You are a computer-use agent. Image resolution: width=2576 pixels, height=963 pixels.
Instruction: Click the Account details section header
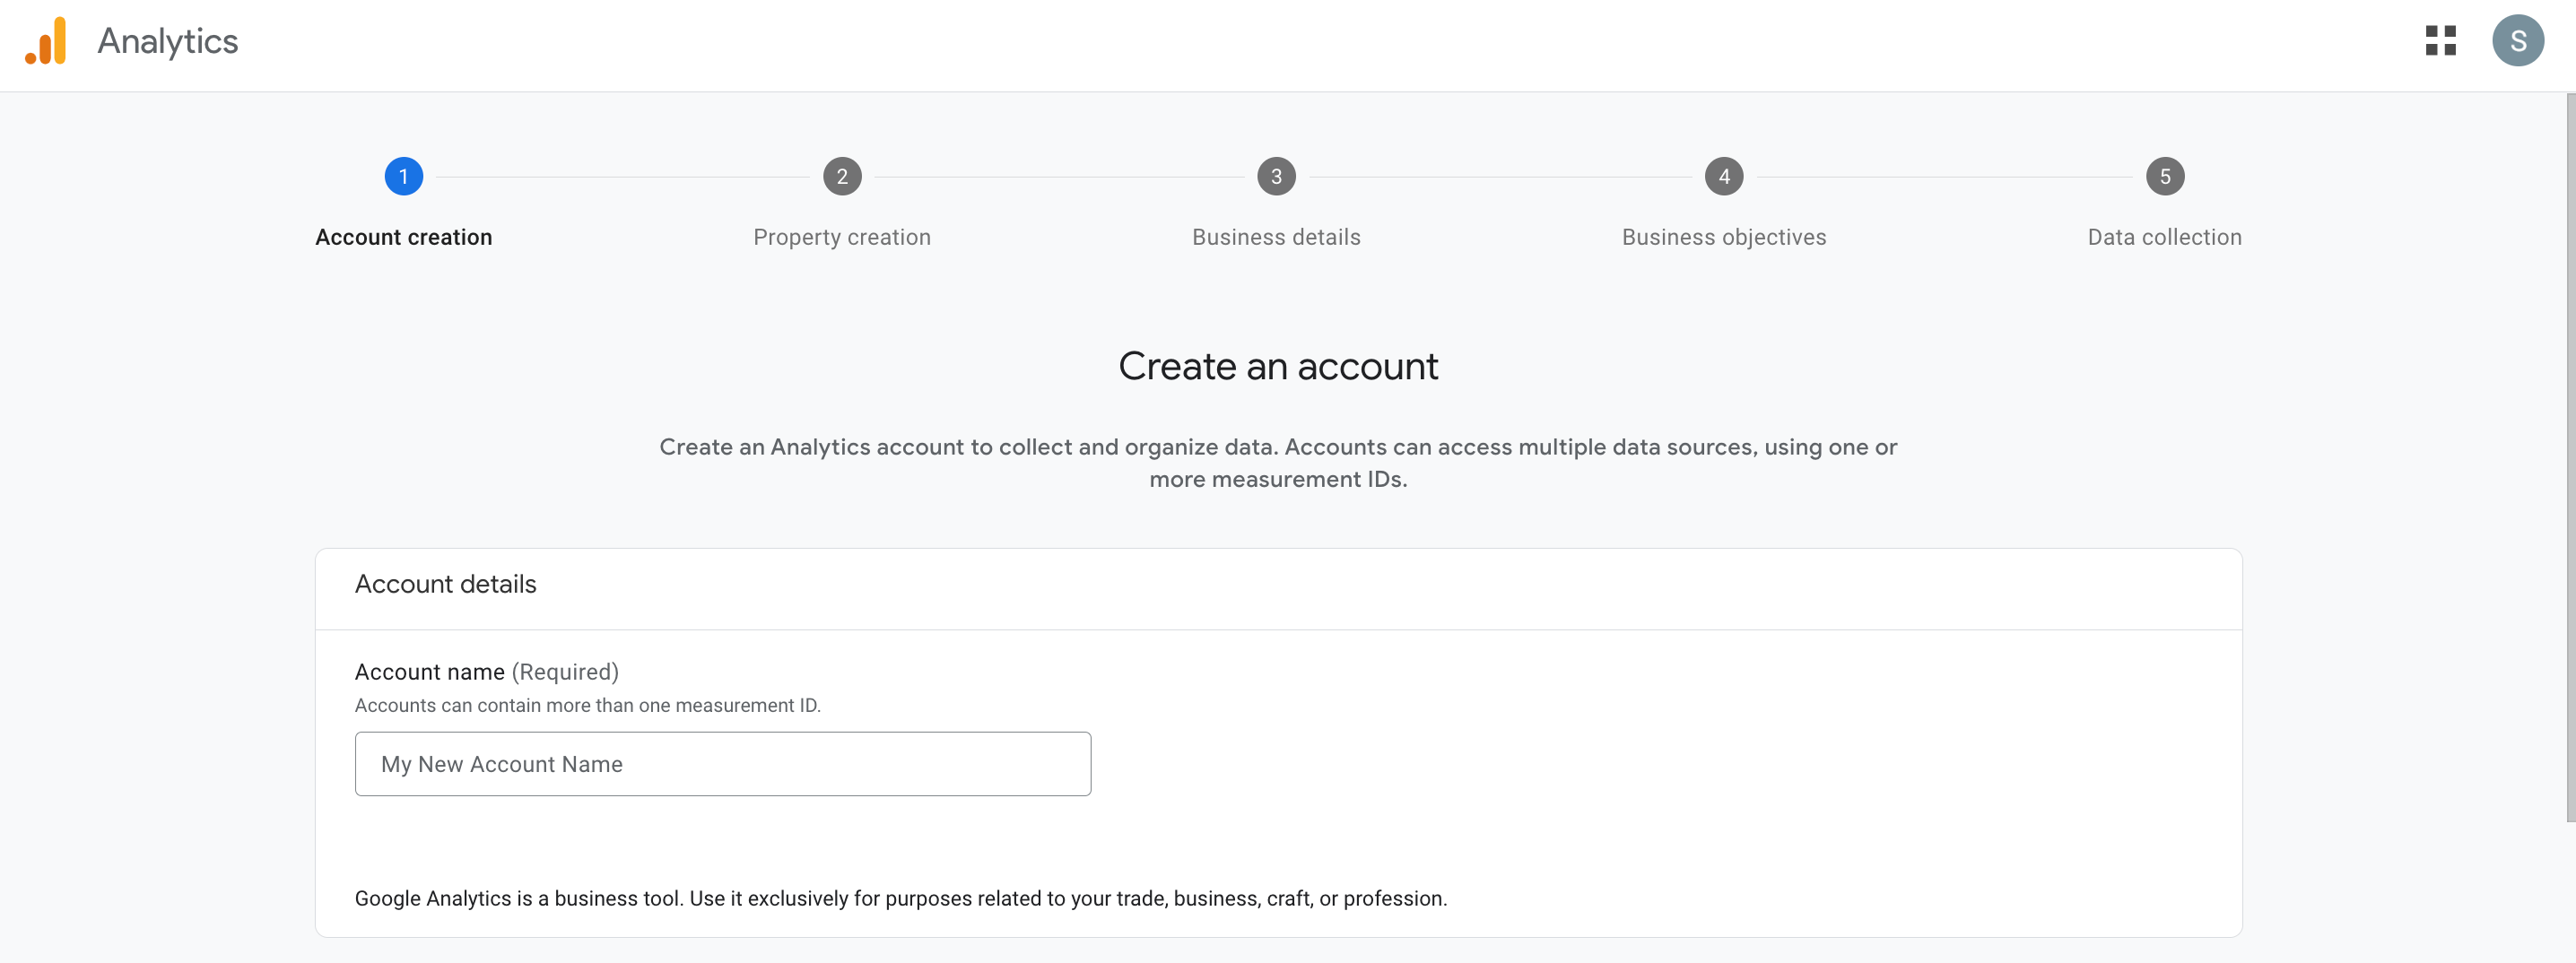tap(445, 584)
